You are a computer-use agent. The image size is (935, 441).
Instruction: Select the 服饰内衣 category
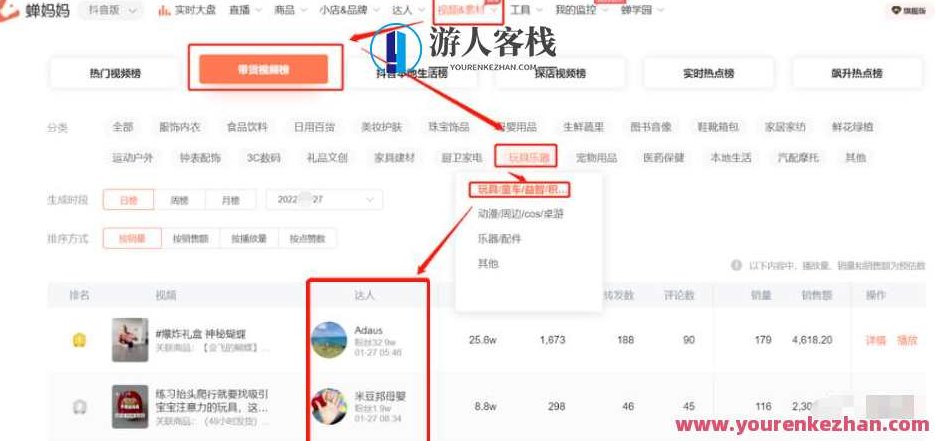click(x=179, y=127)
